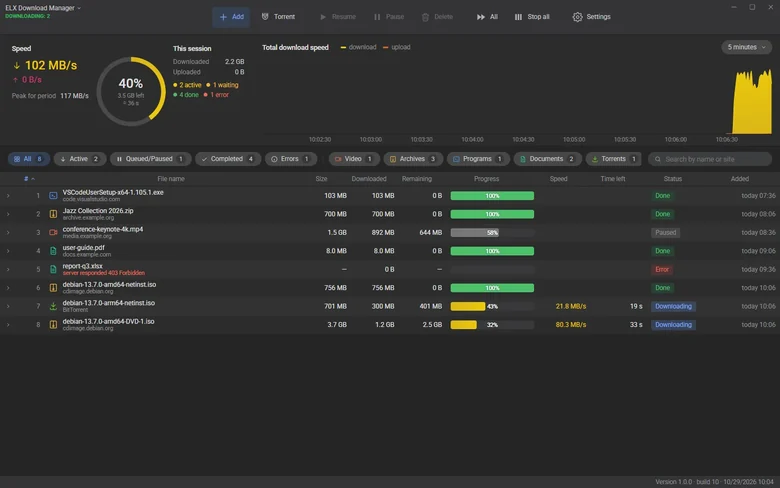The height and width of the screenshot is (488, 780).
Task: Focus the Search by name or site field
Action: click(x=710, y=159)
